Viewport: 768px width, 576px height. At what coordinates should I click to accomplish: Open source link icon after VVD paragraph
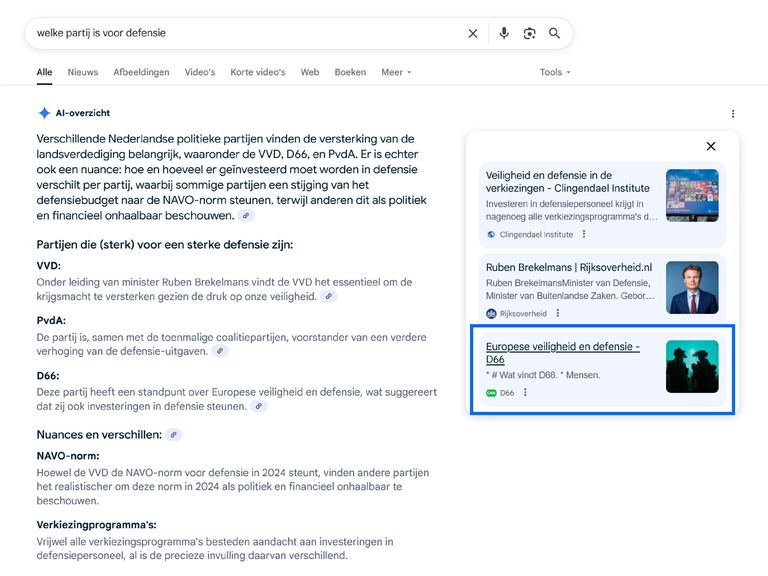(x=329, y=297)
